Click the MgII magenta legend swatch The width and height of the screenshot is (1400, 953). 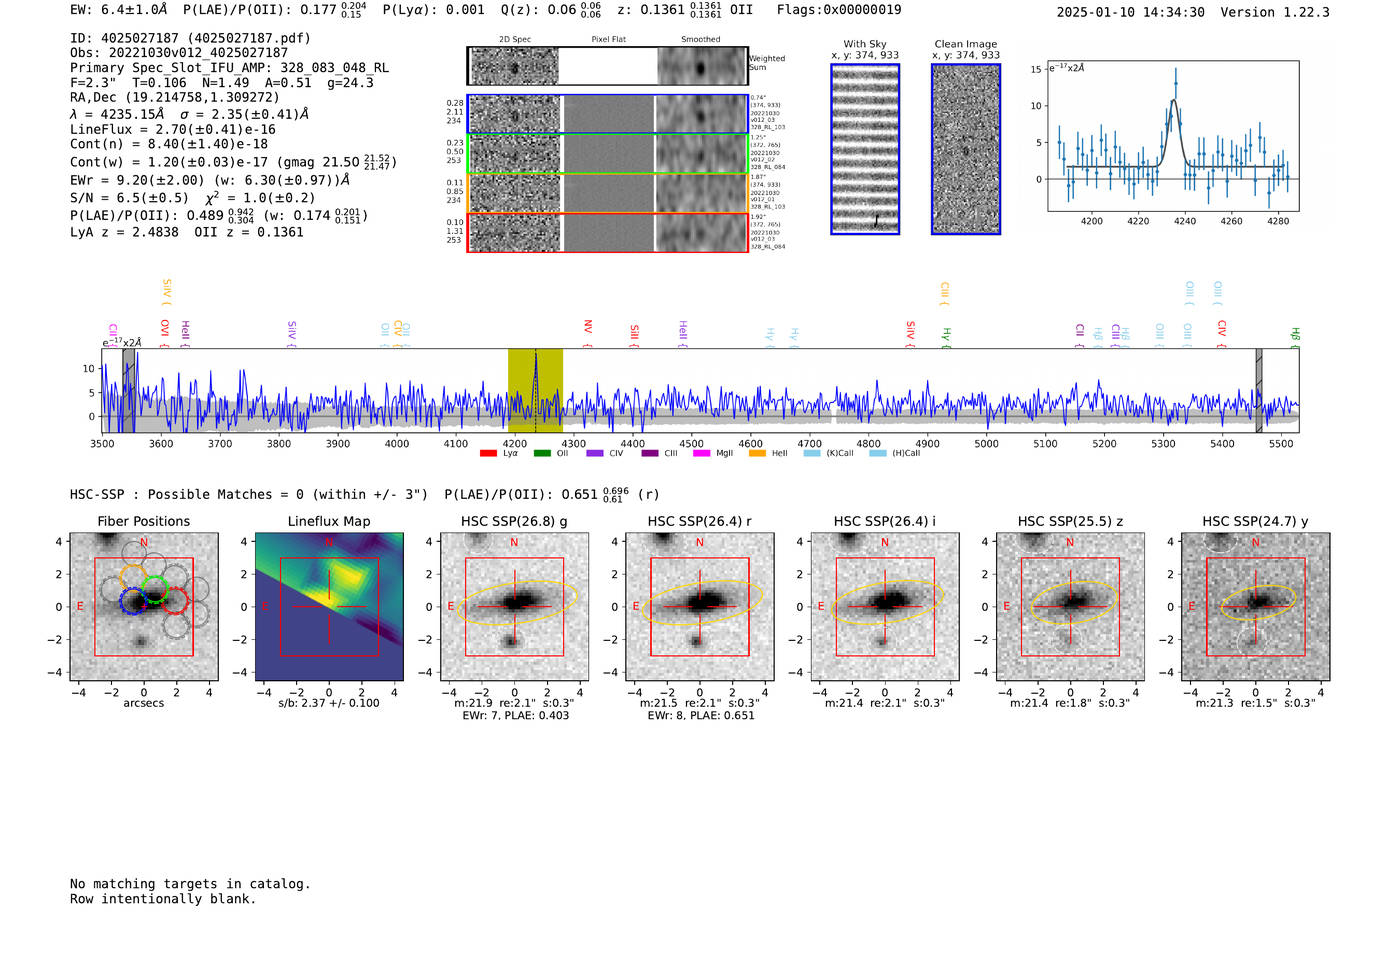(701, 453)
